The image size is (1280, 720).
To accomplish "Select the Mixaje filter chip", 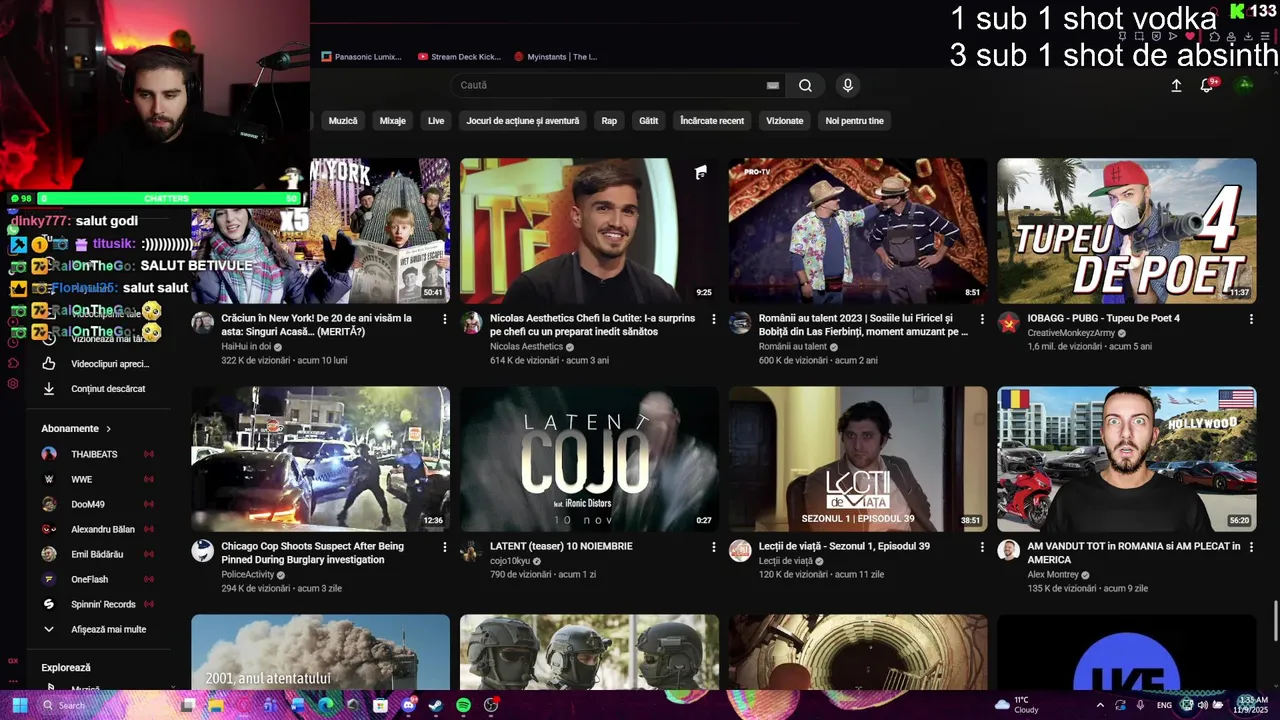I will click(393, 121).
